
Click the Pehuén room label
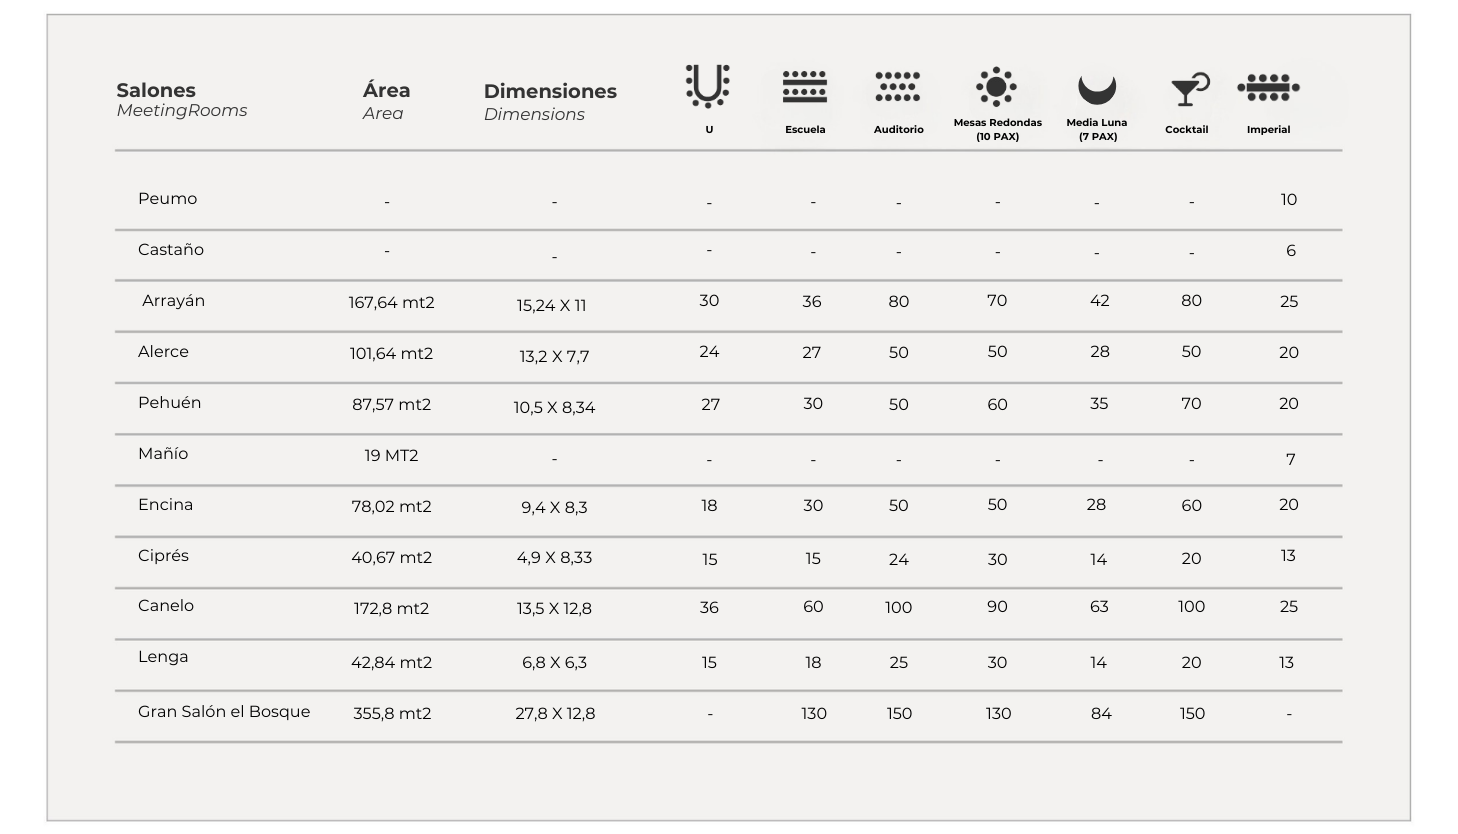click(169, 402)
